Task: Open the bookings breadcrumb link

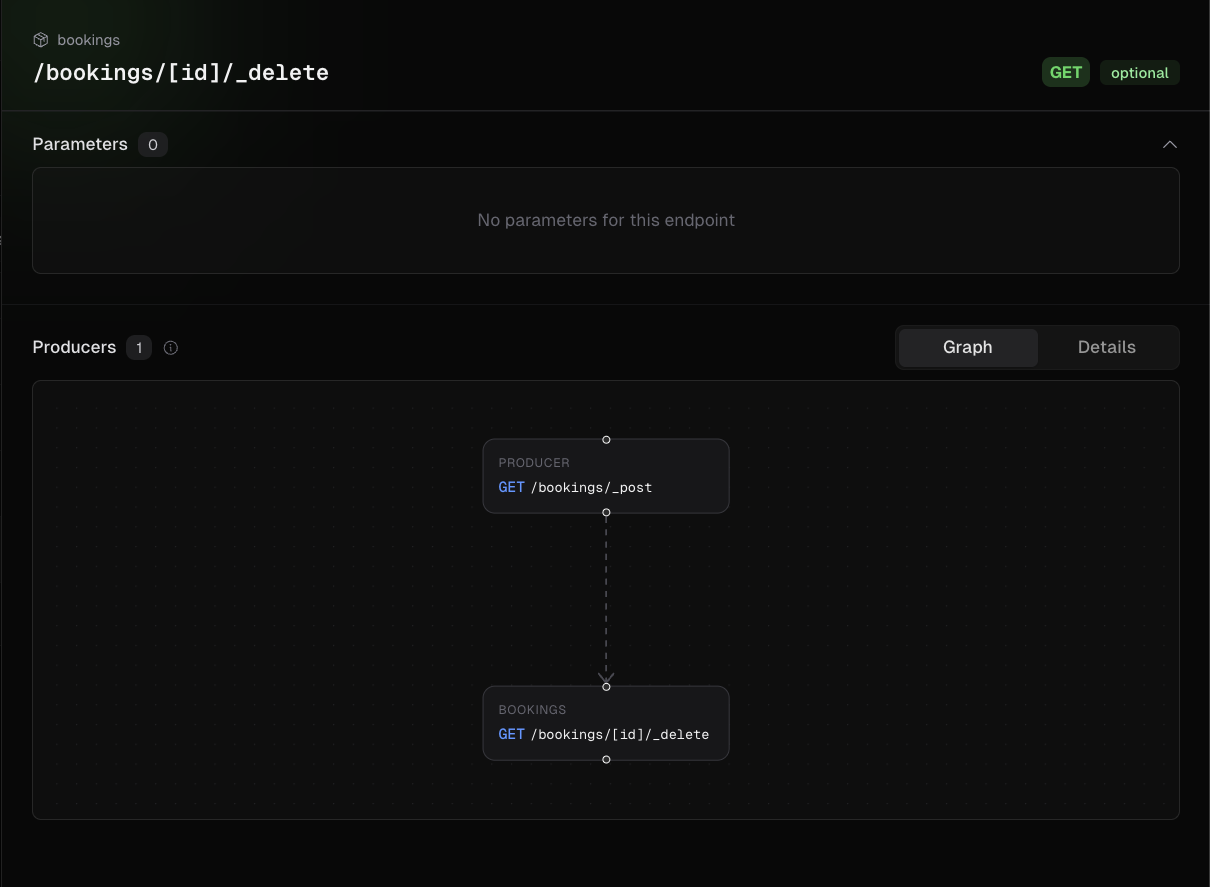Action: point(88,40)
